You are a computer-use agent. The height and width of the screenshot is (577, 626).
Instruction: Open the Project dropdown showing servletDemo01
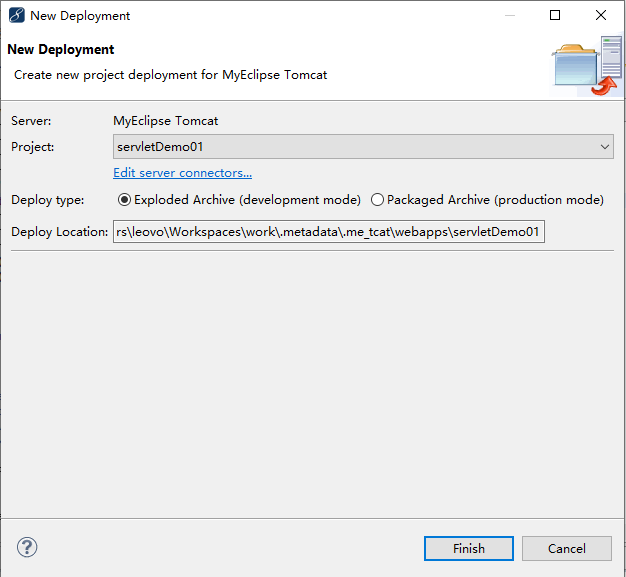tap(363, 147)
